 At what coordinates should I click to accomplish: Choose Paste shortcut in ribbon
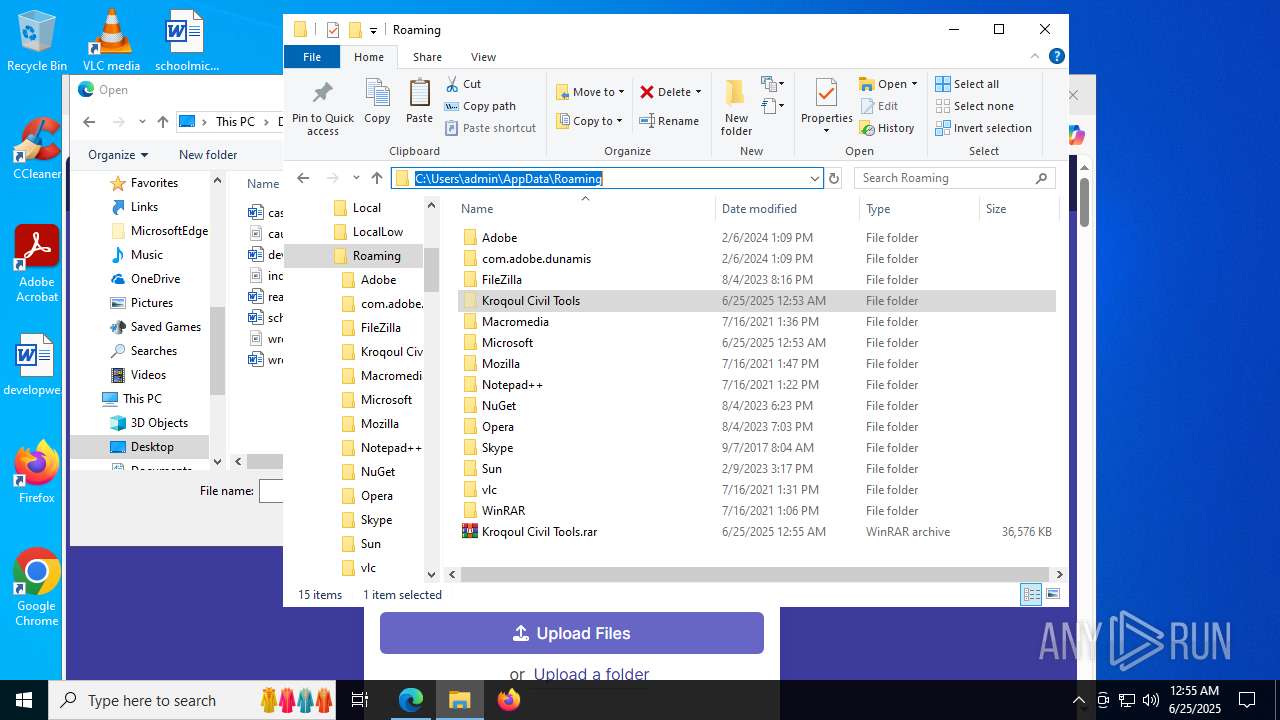490,128
